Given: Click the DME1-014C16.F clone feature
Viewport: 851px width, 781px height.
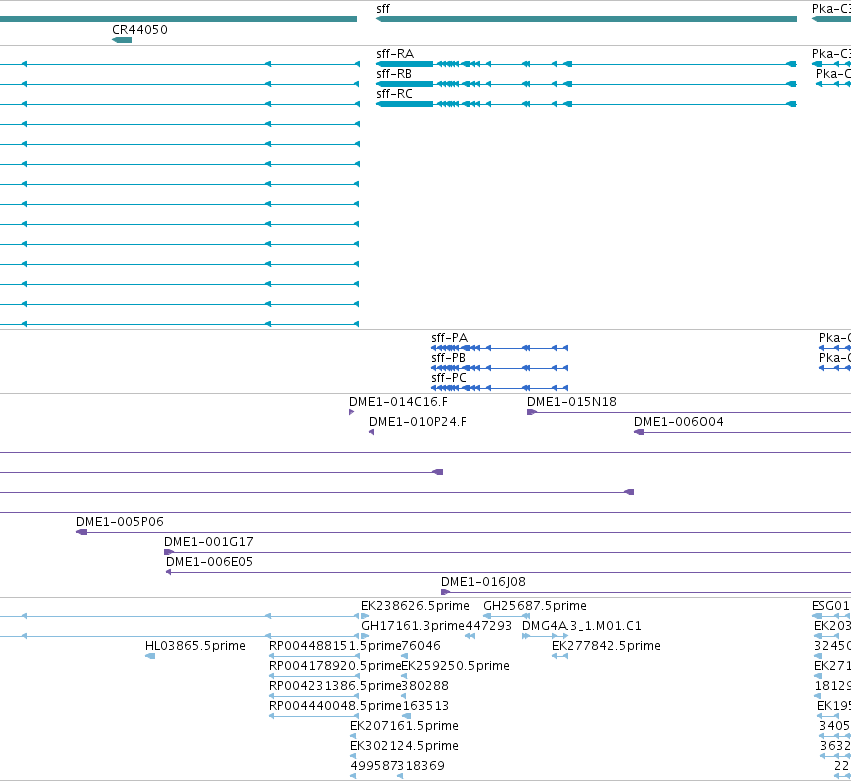Looking at the screenshot, I should (x=352, y=412).
